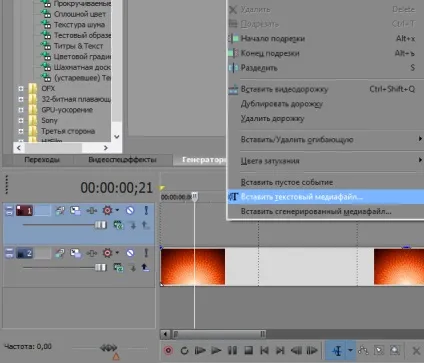Toggle Bypass Motion Blur on track 2

pyautogui.click(x=60, y=253)
